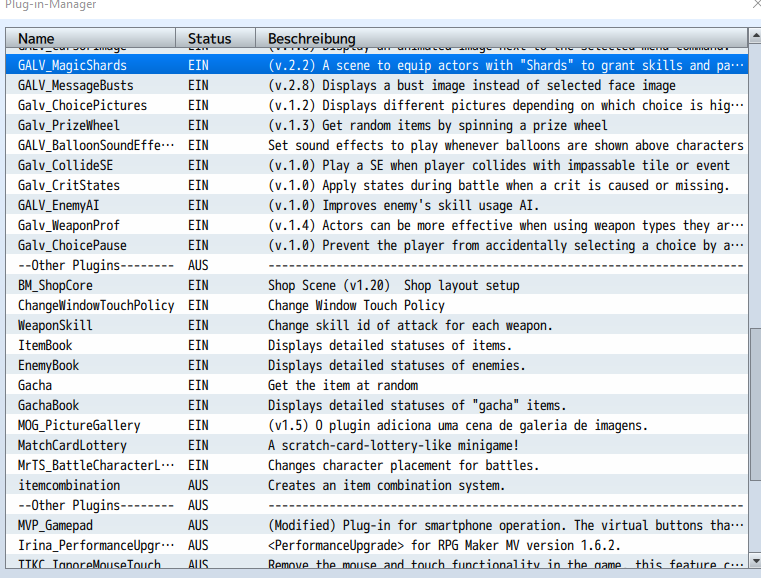Click EIN status of GALV_MessageBusts
This screenshot has height=578, width=761.
coord(199,85)
